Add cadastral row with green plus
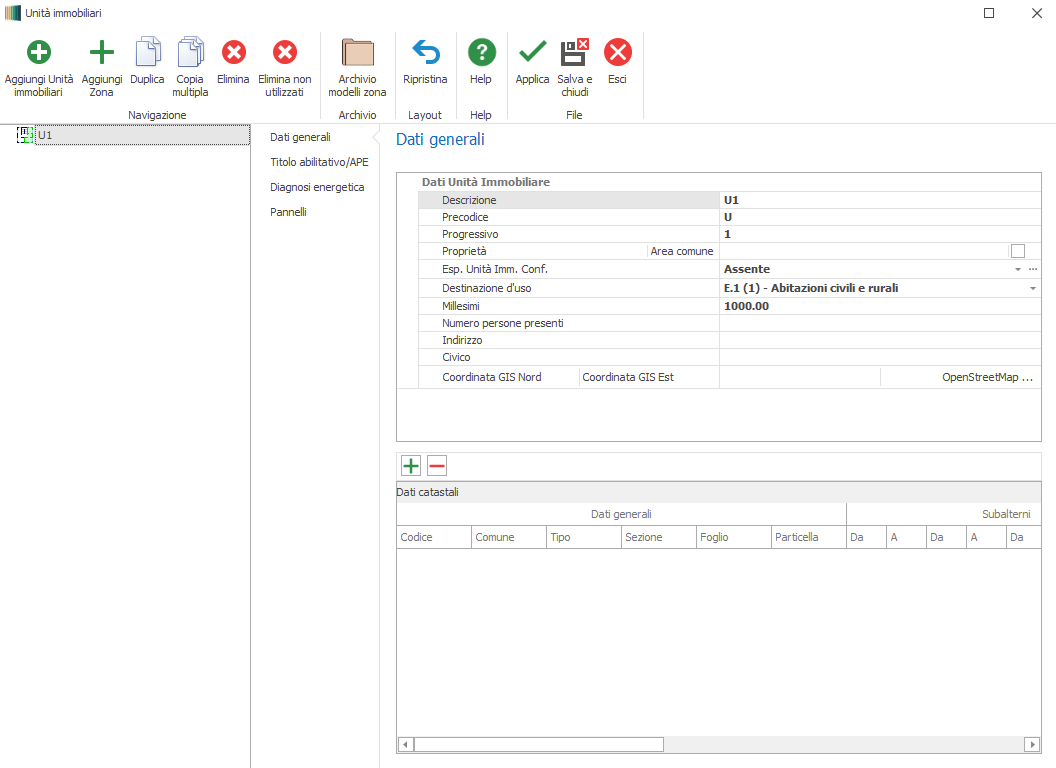 (x=410, y=465)
